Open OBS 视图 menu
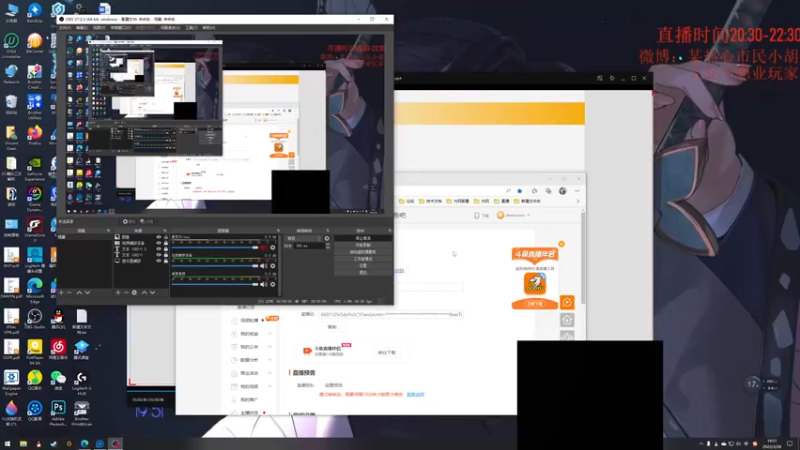This screenshot has width=800, height=450. [99, 28]
